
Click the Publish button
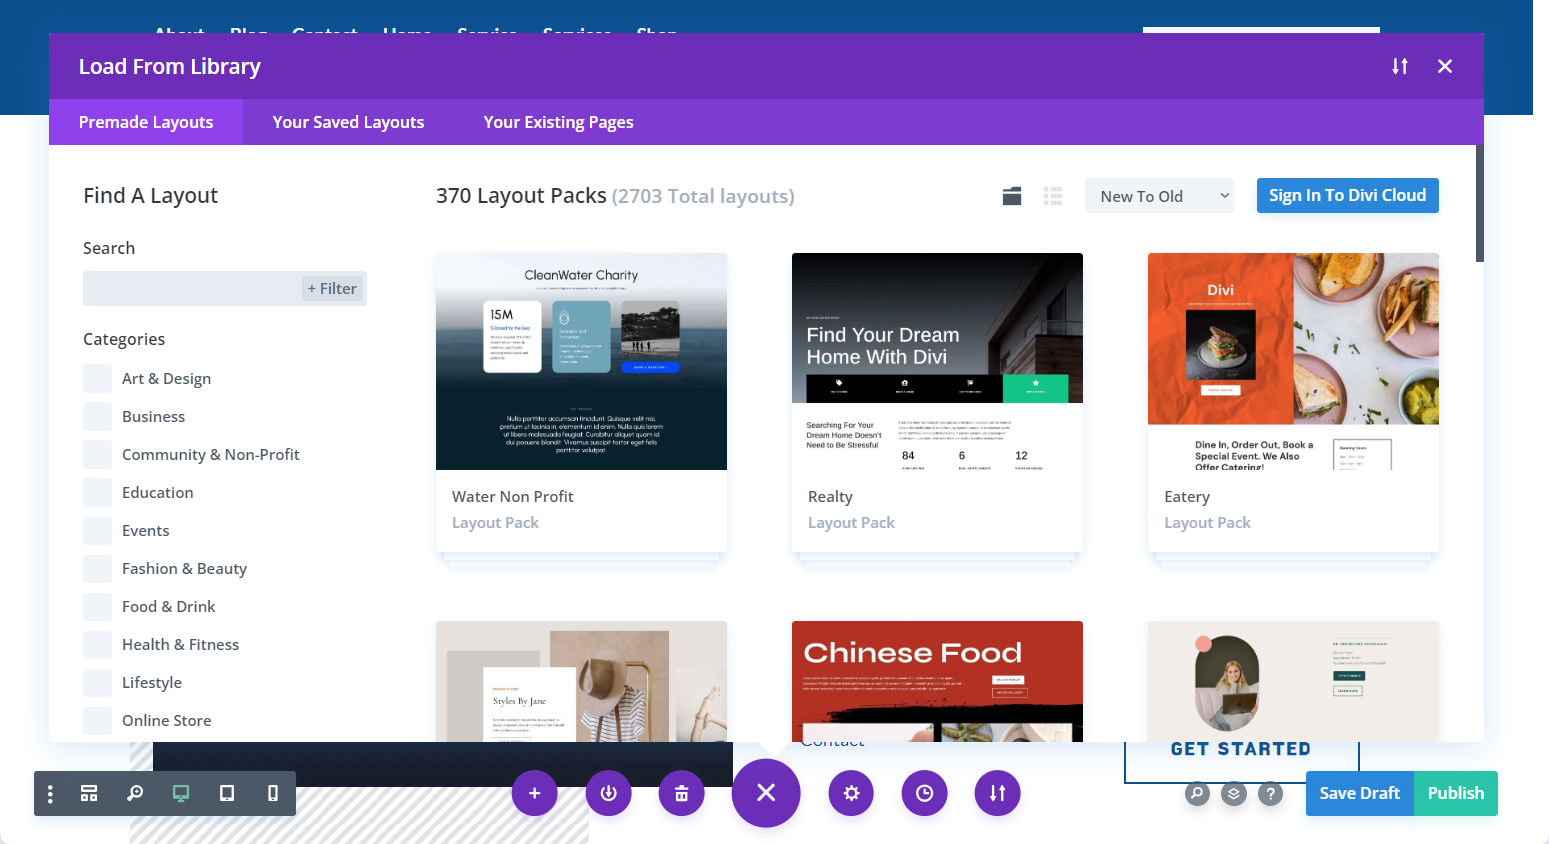[1456, 793]
